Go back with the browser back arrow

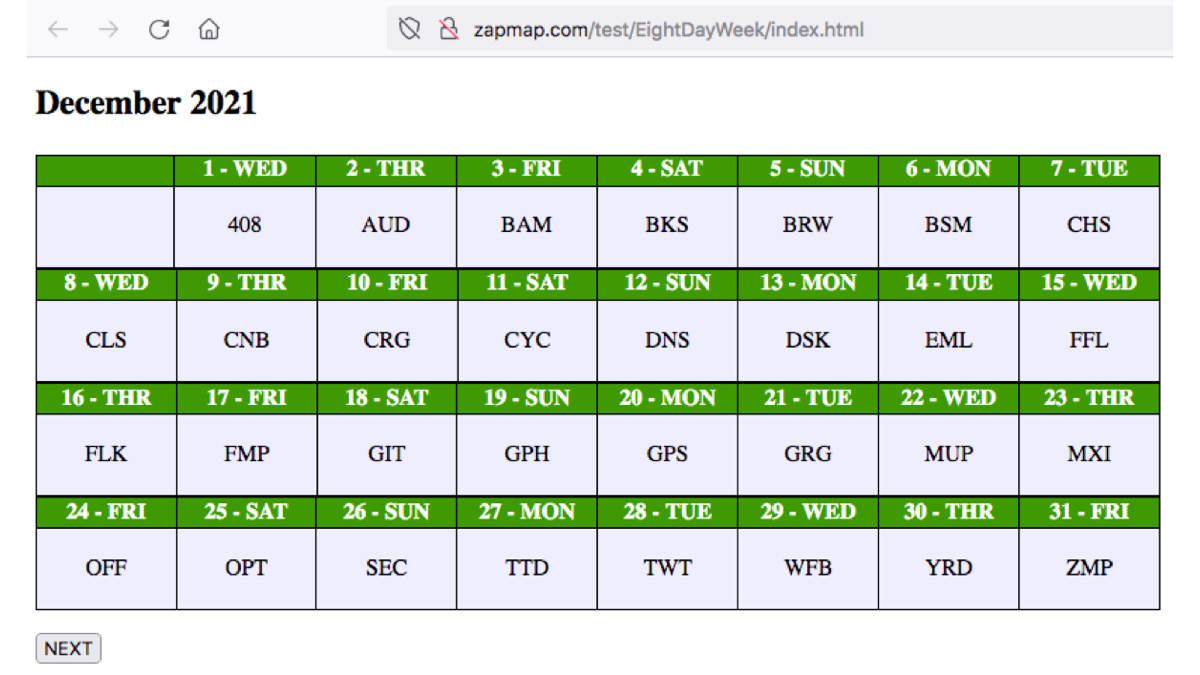58,30
